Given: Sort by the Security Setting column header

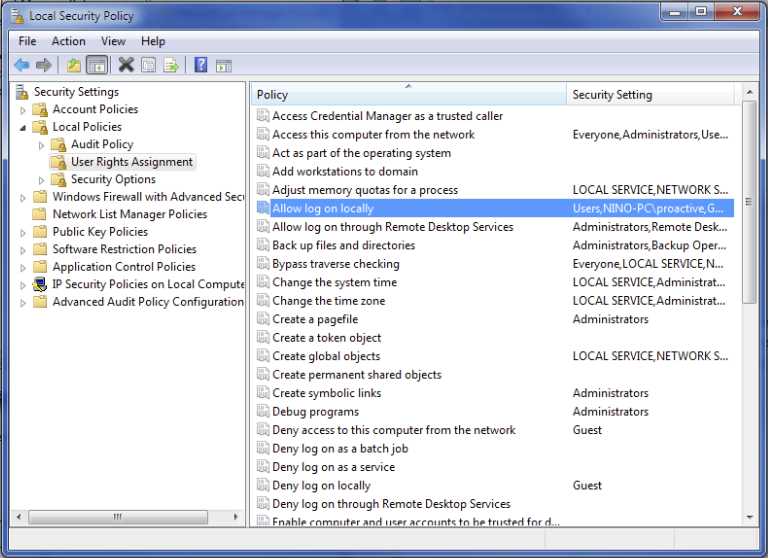Looking at the screenshot, I should tap(650, 95).
